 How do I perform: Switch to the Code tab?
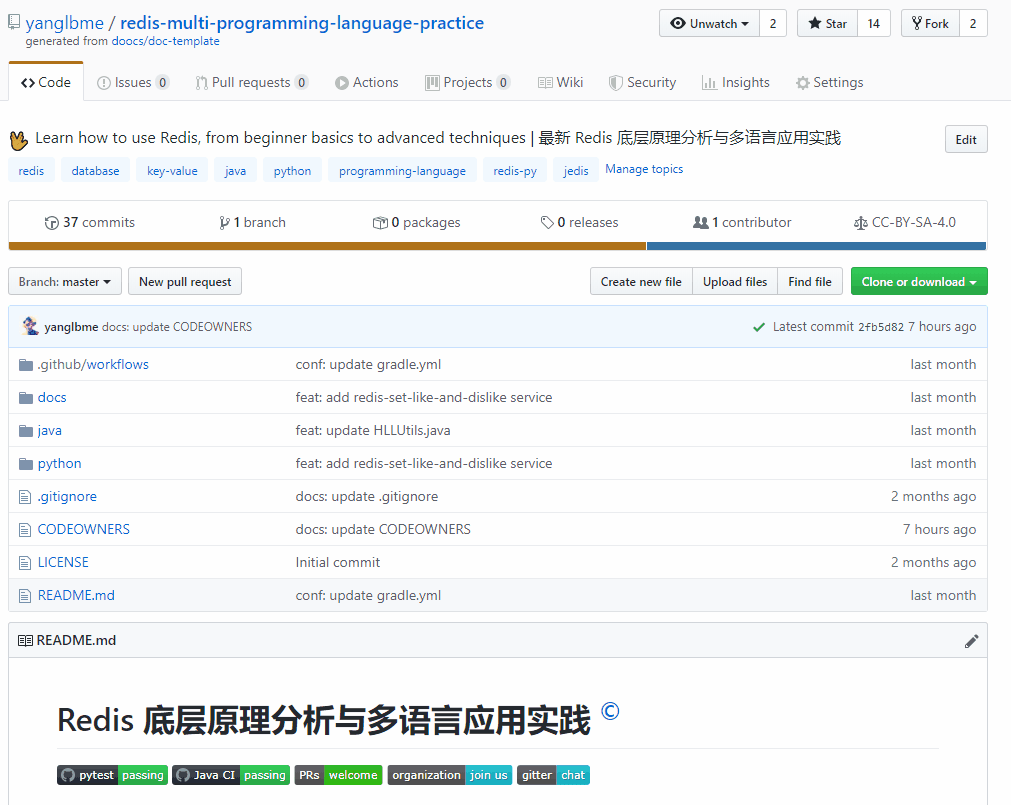point(46,82)
